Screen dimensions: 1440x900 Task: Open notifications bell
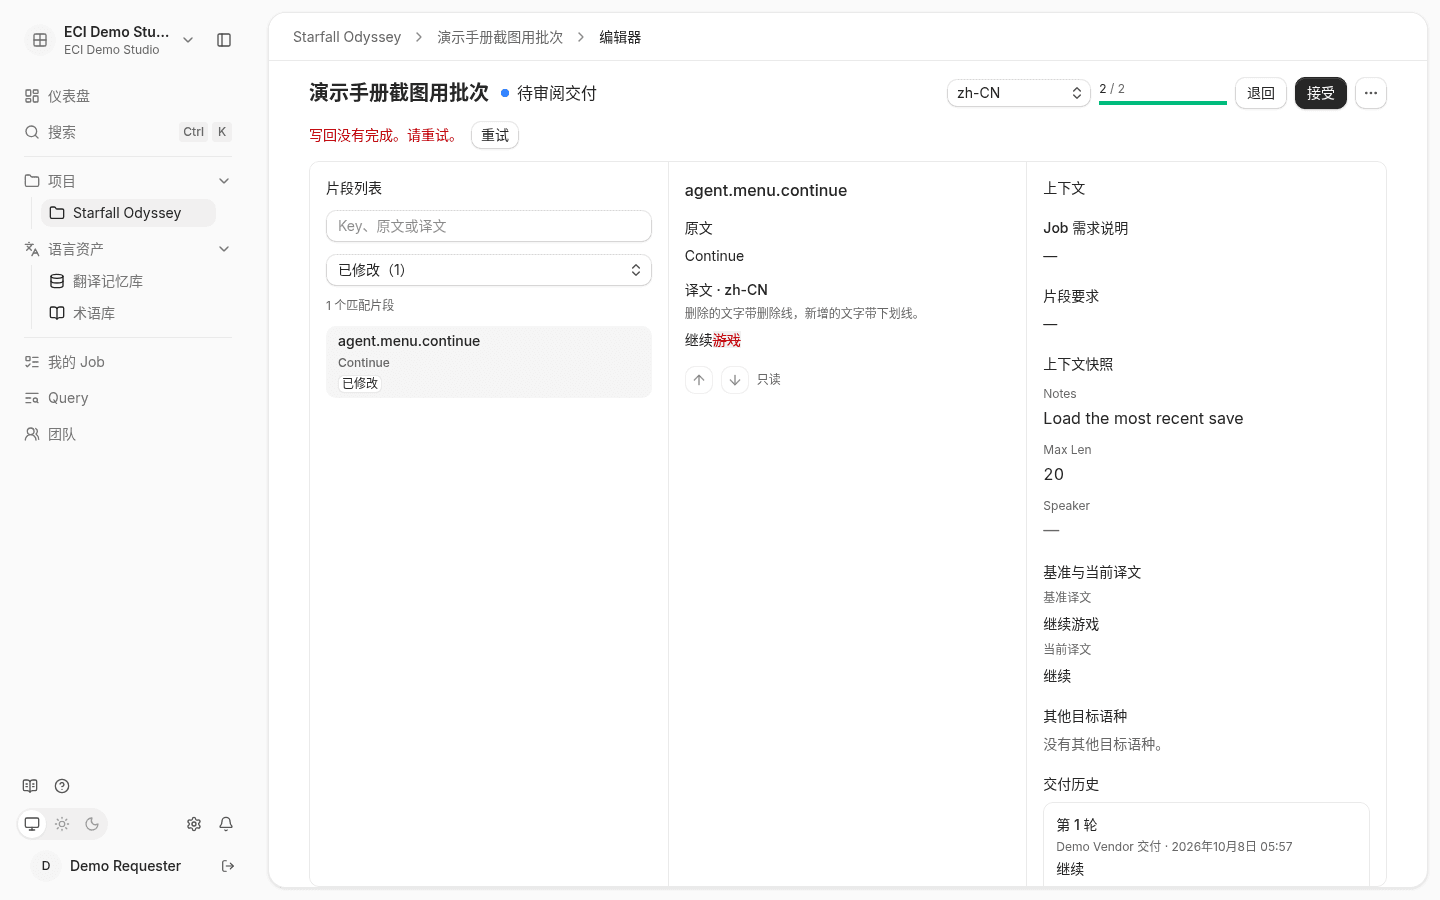(x=226, y=824)
